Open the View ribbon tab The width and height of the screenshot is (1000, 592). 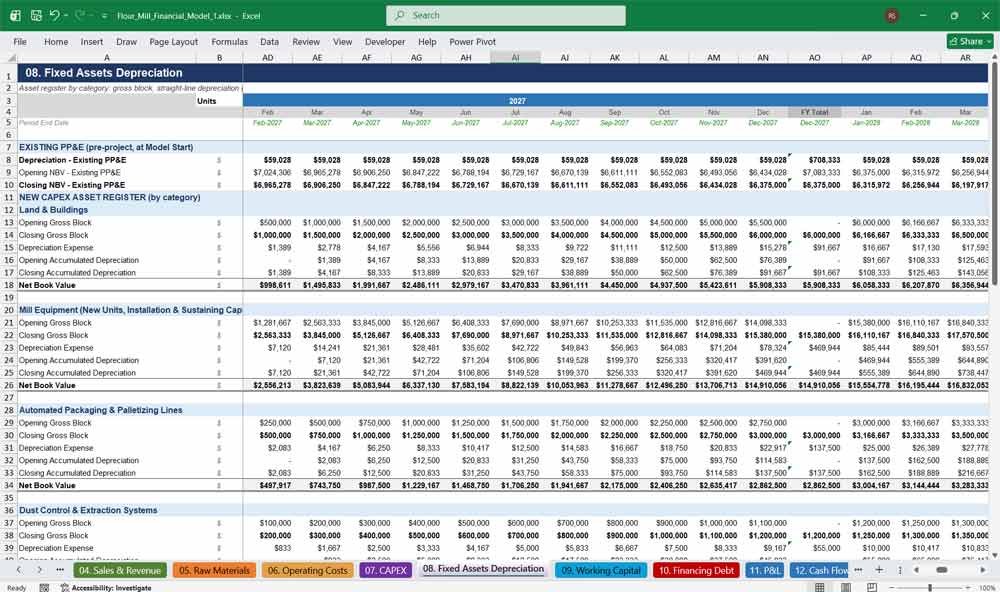342,41
